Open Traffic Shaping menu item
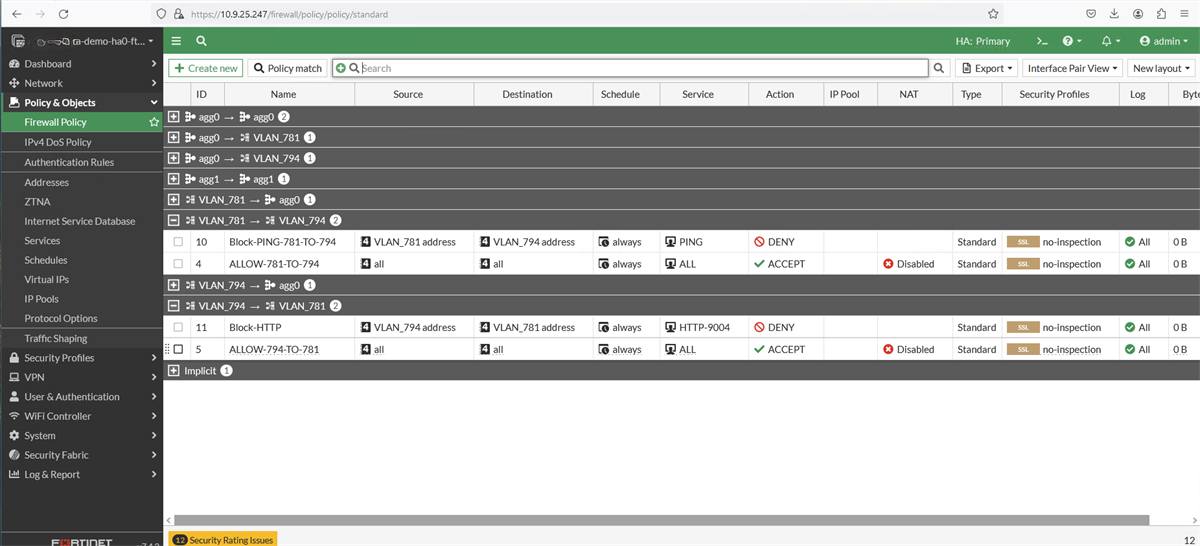The image size is (1200, 546). [56, 338]
